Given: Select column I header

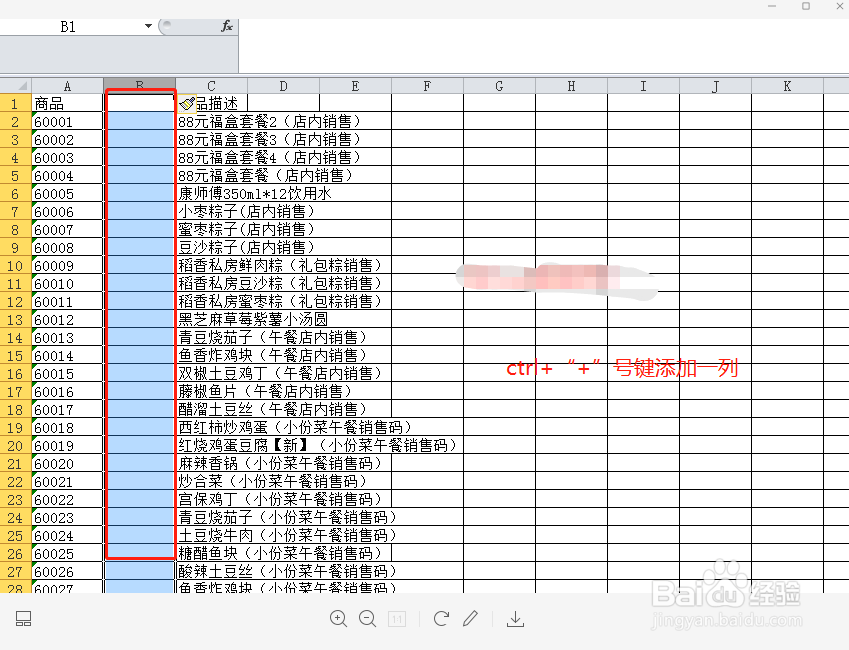Looking at the screenshot, I should point(643,86).
